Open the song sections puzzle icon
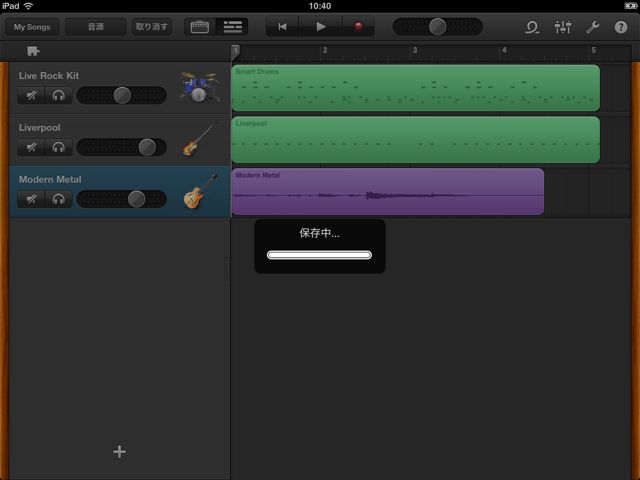 (33, 51)
